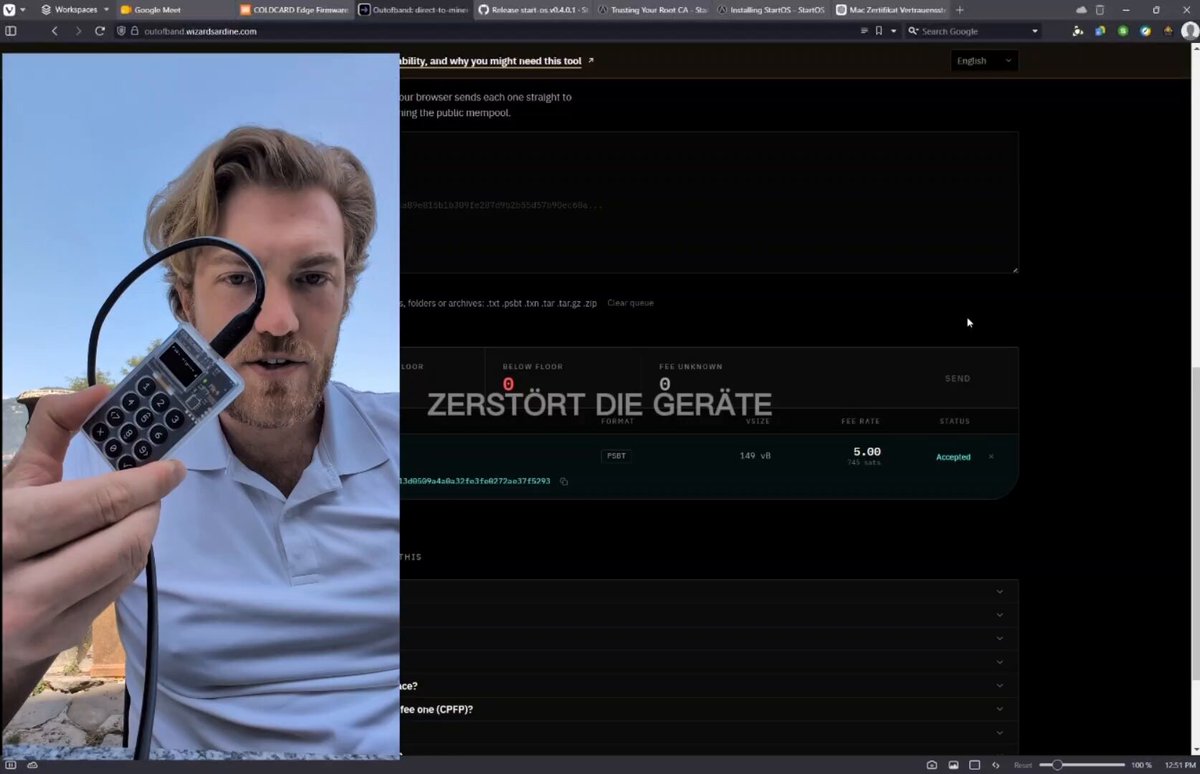The image size is (1200, 774).
Task: Expand the first FAQ row chevron
Action: click(999, 591)
